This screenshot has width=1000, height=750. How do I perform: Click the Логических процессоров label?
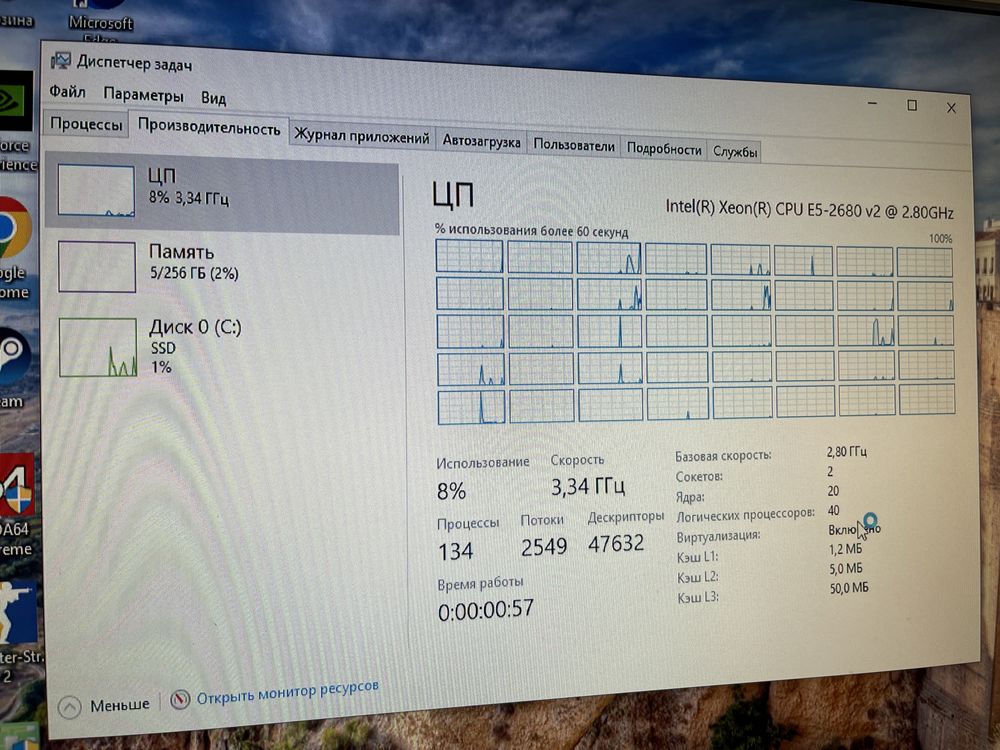click(746, 514)
